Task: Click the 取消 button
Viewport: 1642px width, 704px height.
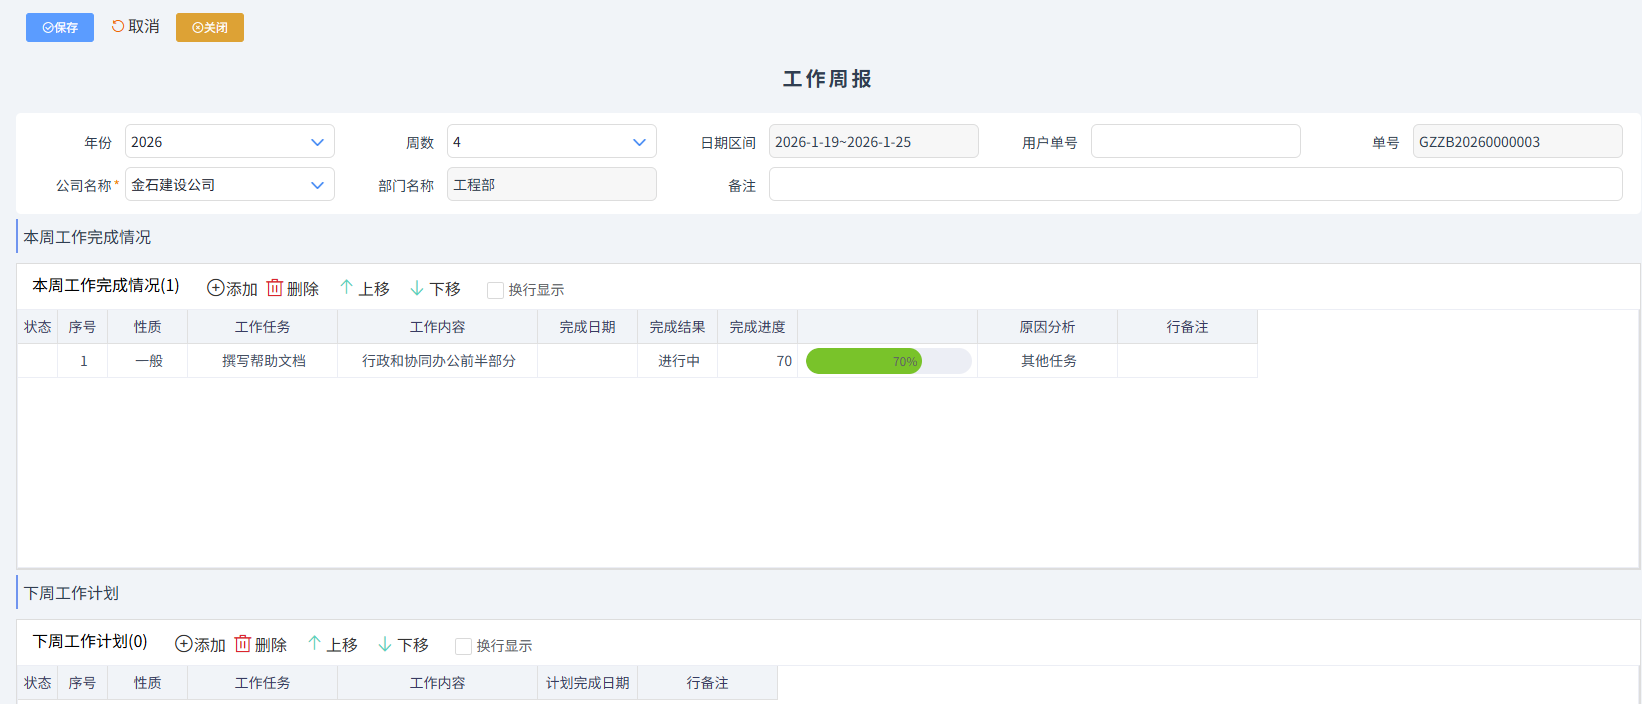Action: point(135,27)
